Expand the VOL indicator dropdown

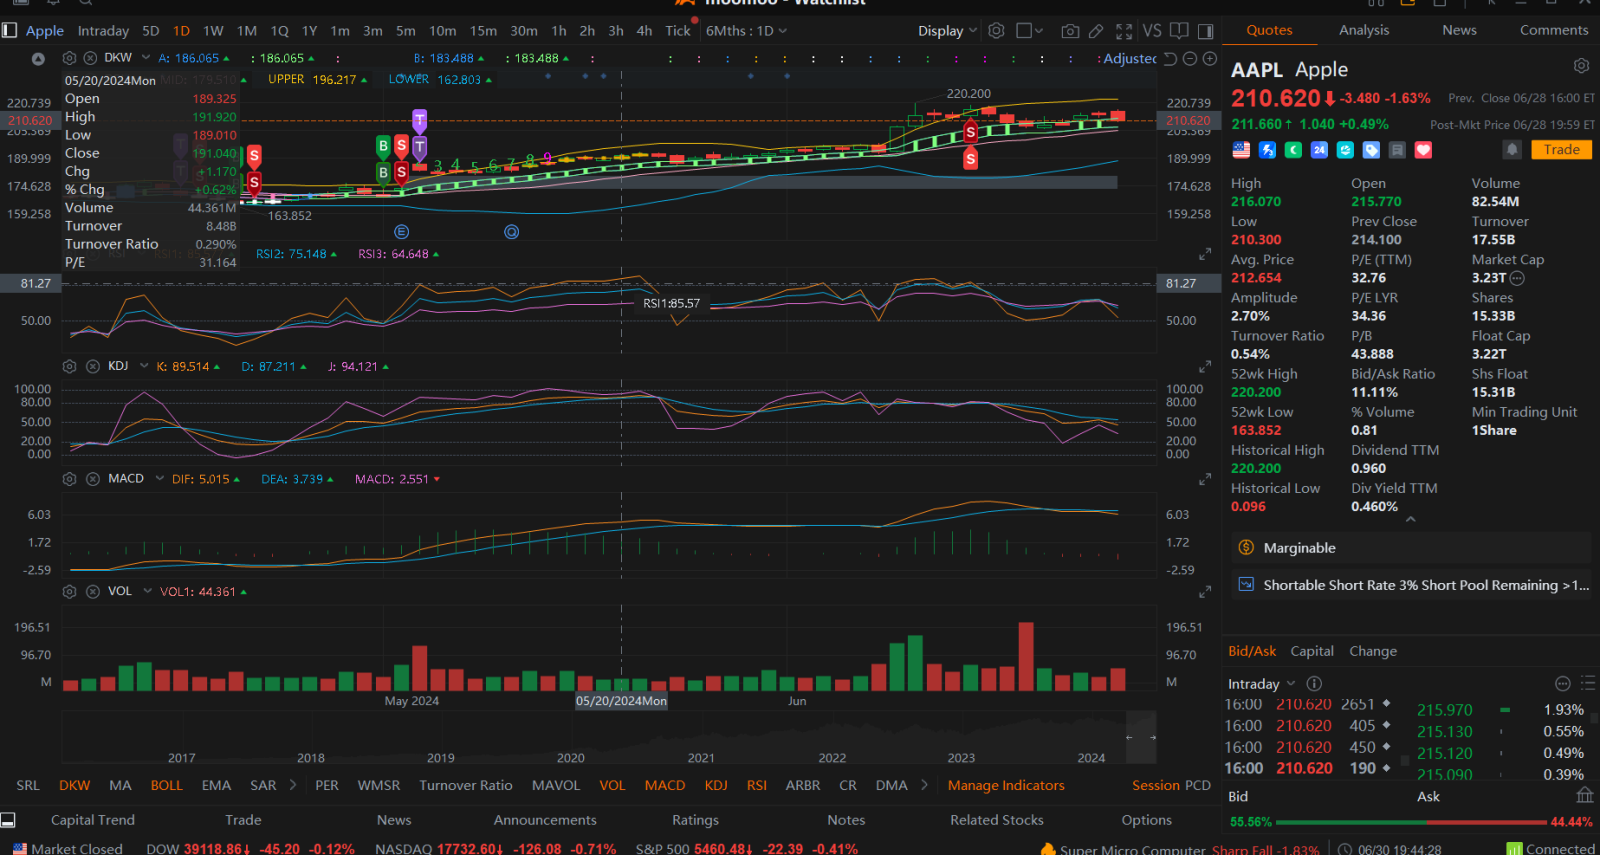point(147,592)
